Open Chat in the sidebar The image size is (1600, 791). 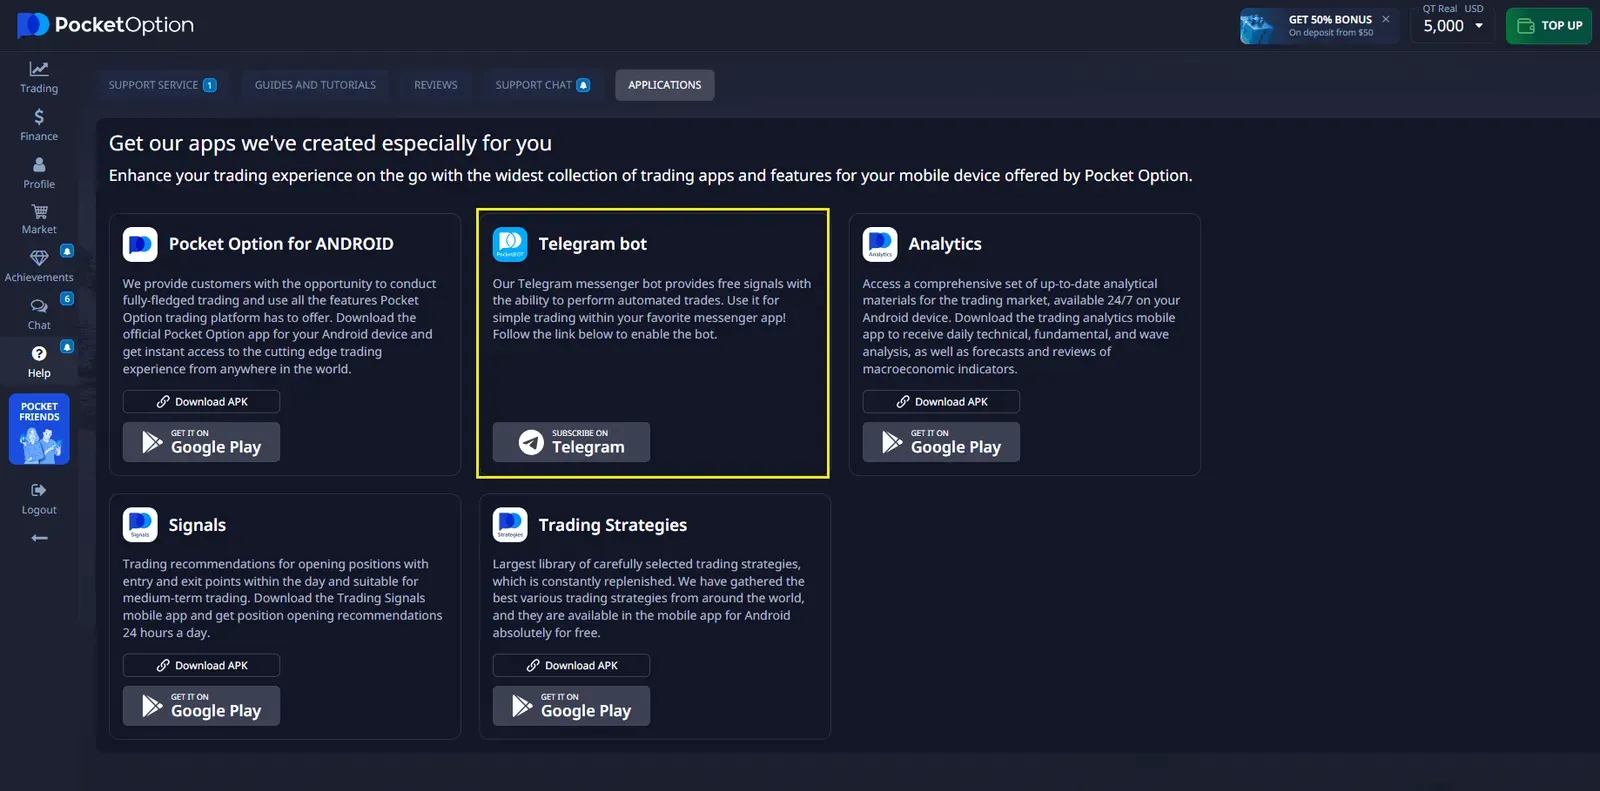click(x=39, y=313)
